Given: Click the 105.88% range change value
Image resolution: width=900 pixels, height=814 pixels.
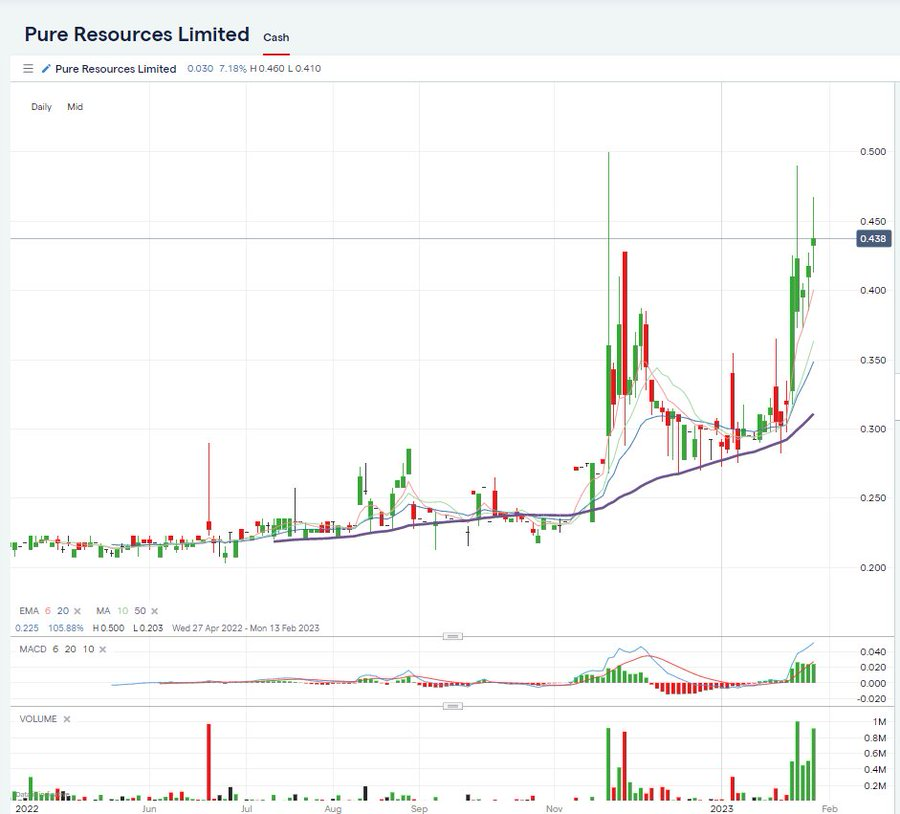Looking at the screenshot, I should click(66, 628).
